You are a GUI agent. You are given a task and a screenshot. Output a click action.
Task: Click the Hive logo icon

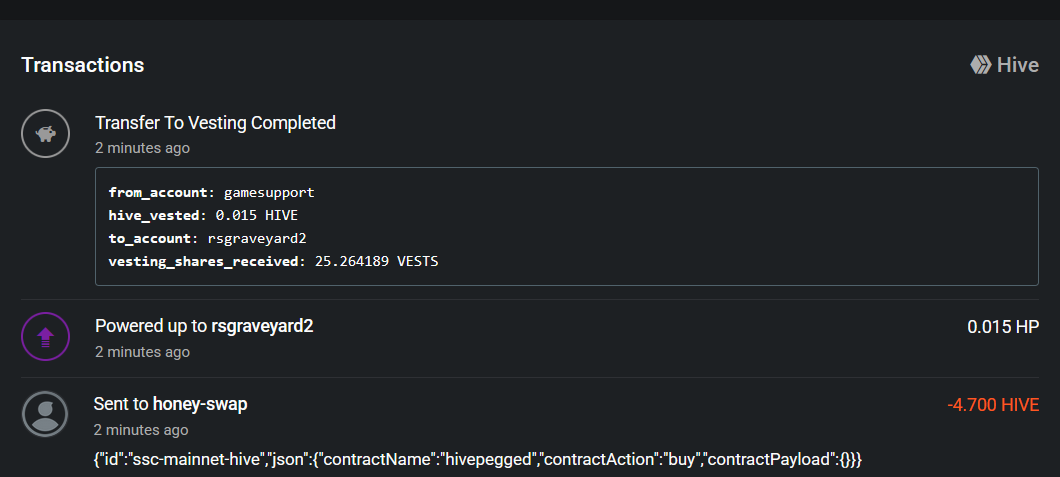(980, 65)
